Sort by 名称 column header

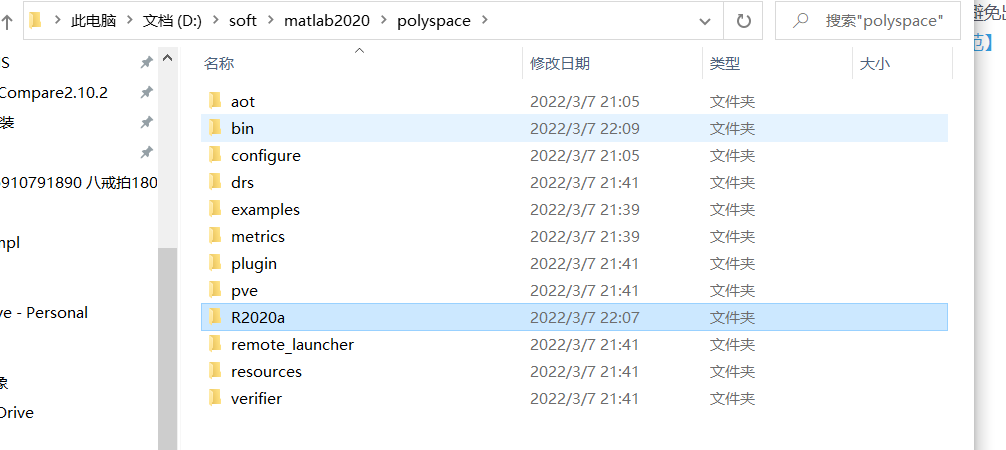click(359, 63)
